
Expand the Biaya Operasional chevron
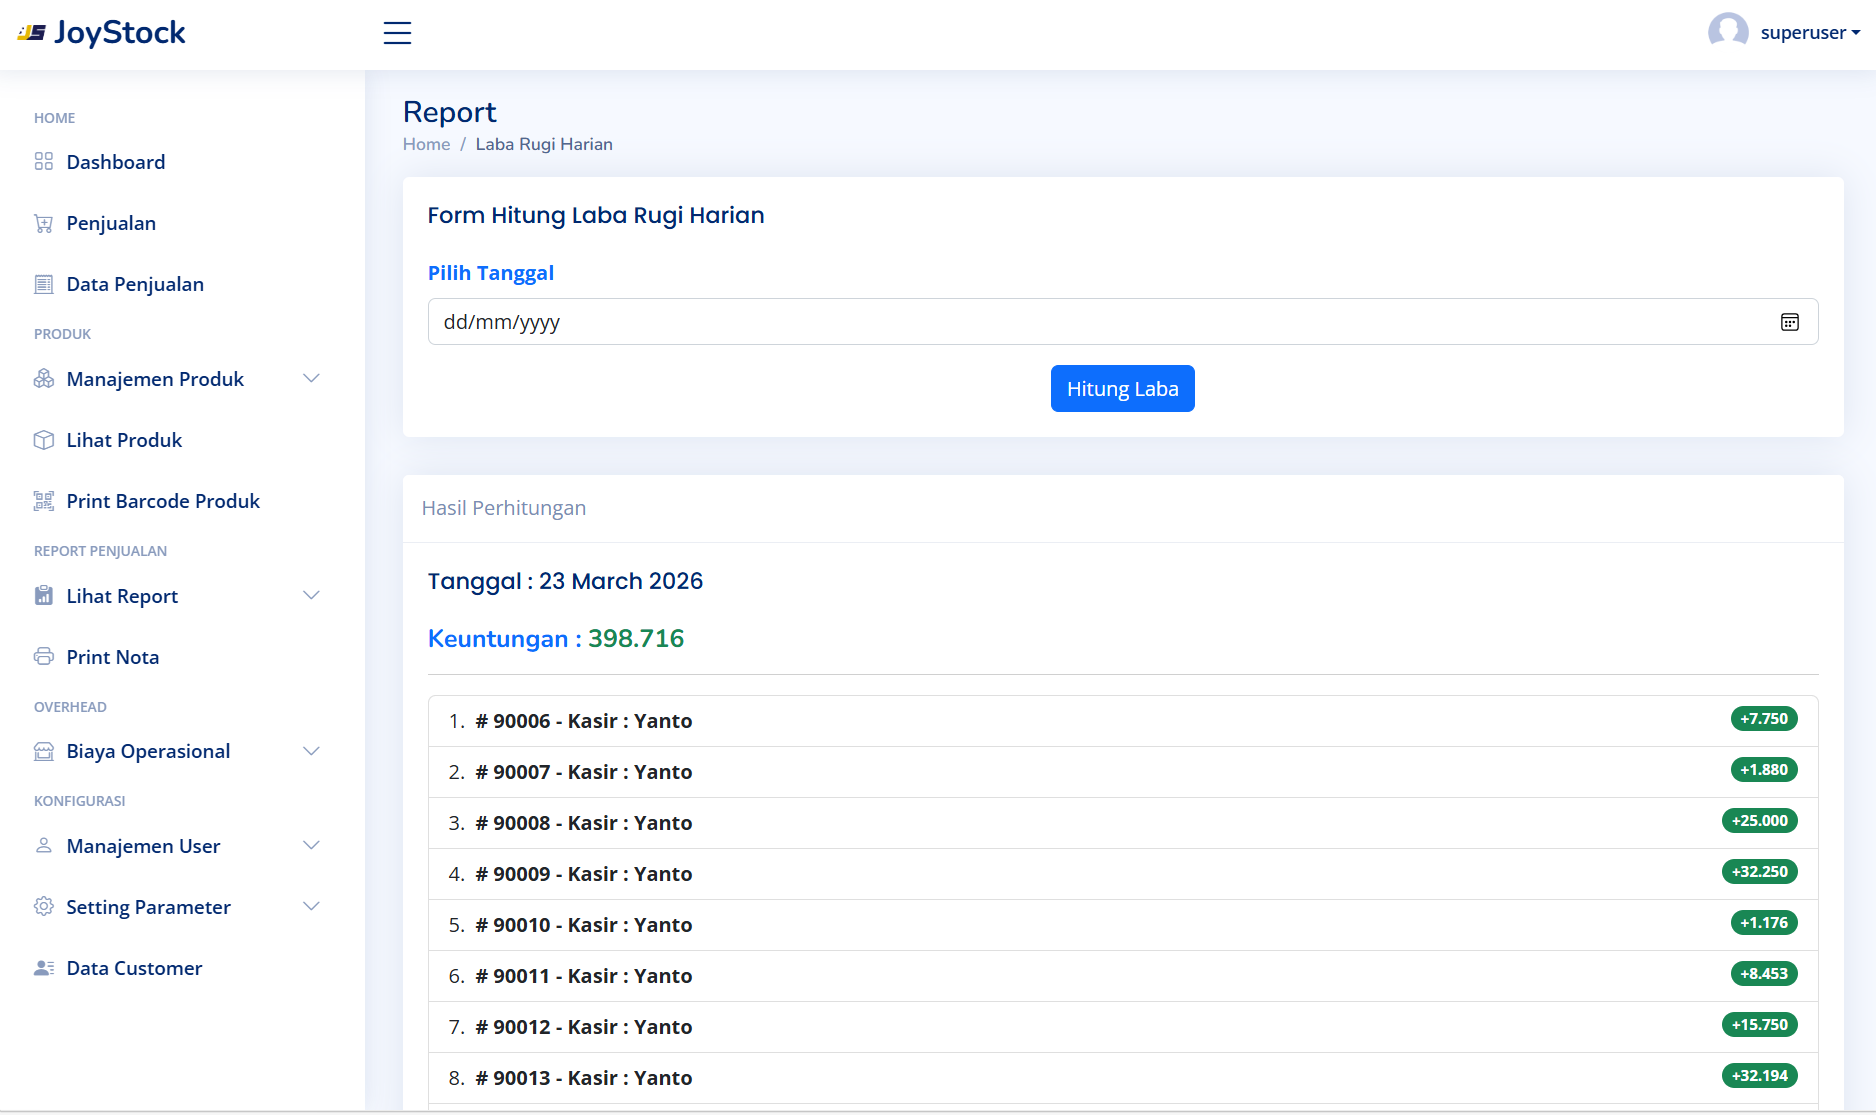[x=311, y=751]
